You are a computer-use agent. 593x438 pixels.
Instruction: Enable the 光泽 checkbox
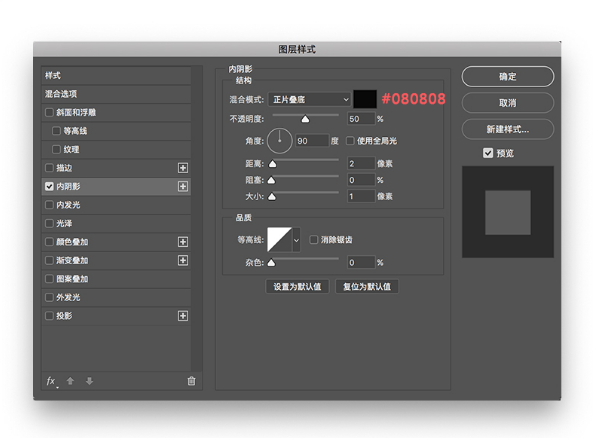[x=49, y=223]
